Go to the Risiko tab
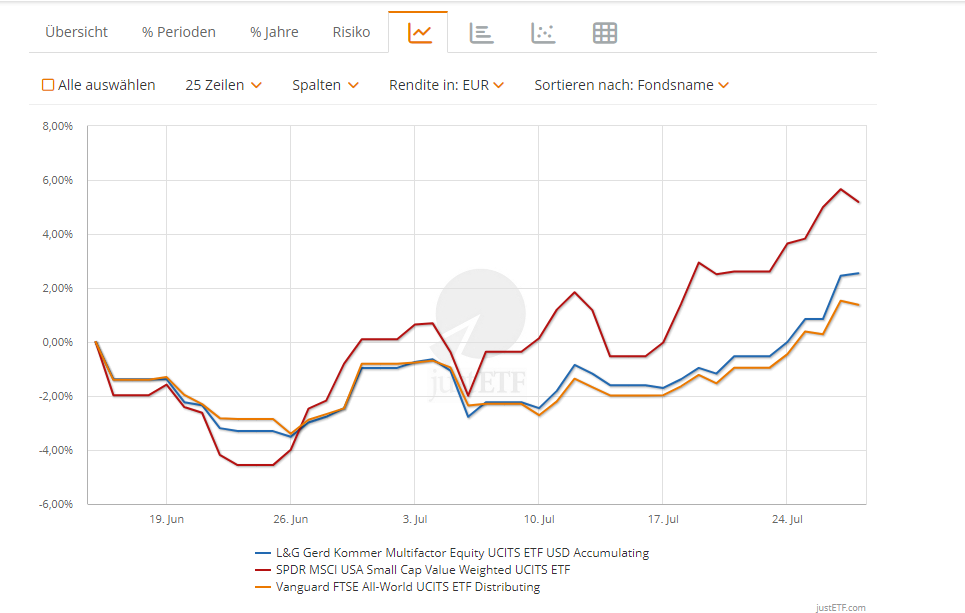The height and width of the screenshot is (613, 965). tap(351, 32)
